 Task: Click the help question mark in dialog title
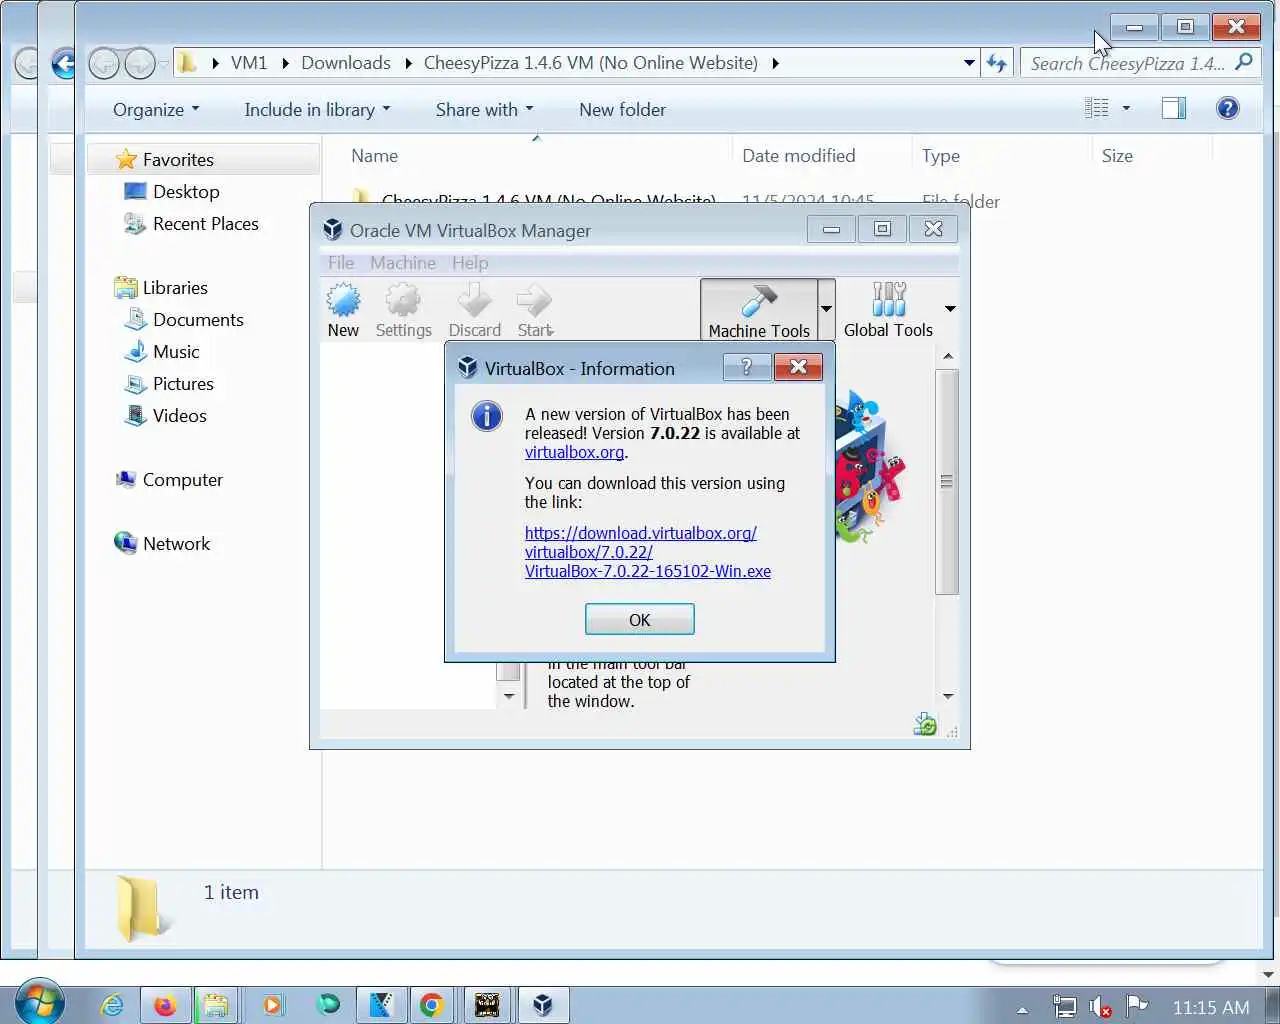746,367
